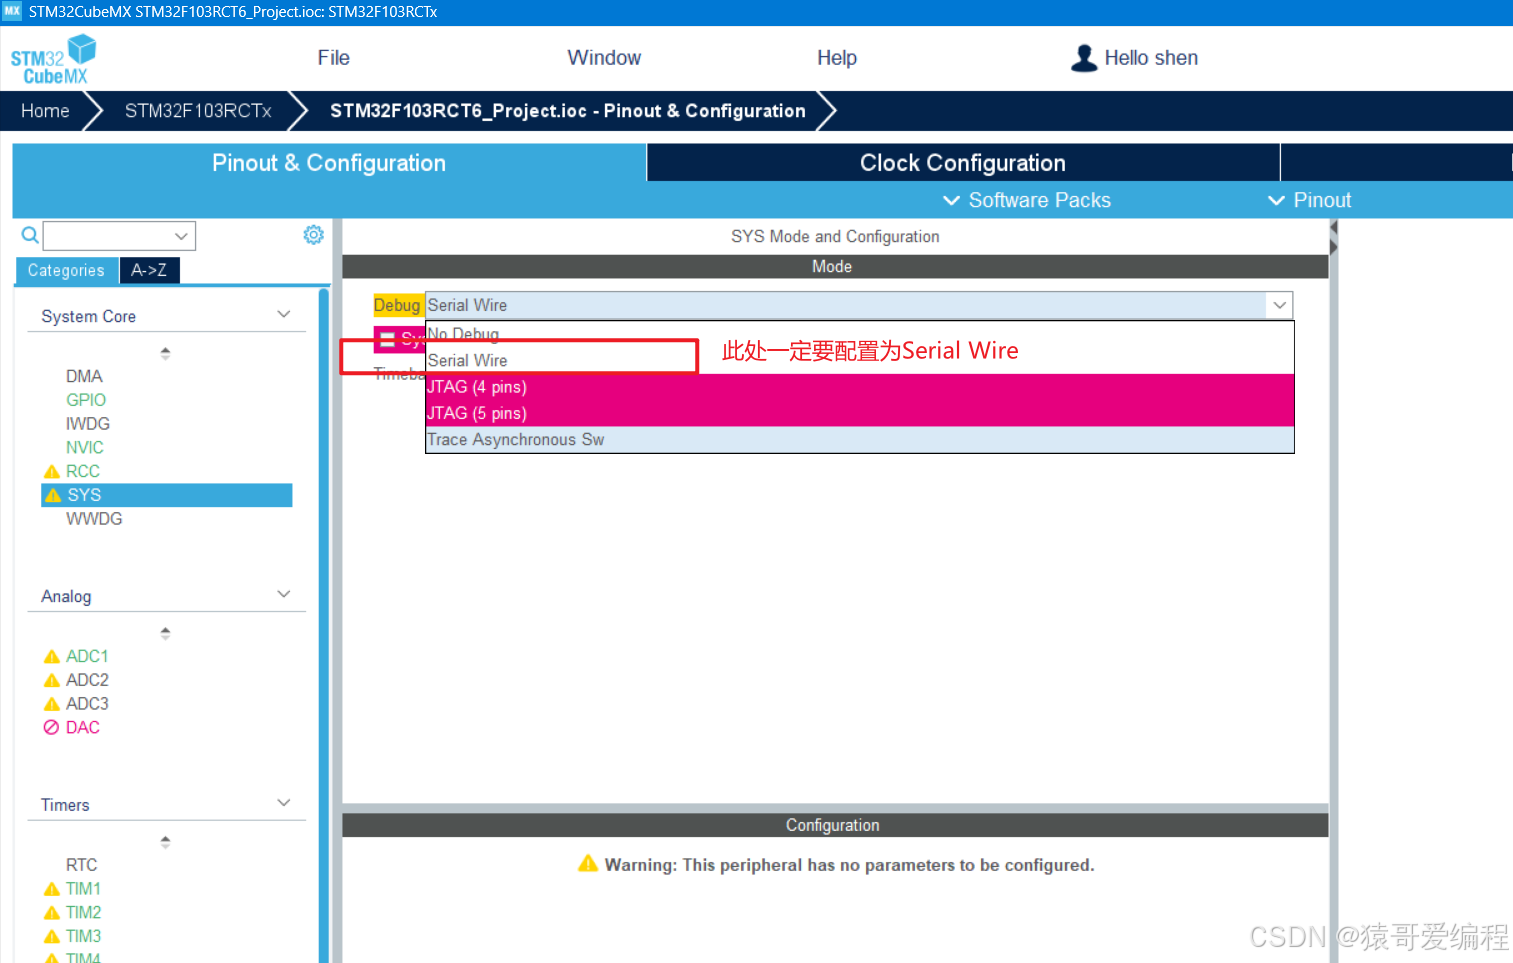Select RTC in Timers

(82, 865)
